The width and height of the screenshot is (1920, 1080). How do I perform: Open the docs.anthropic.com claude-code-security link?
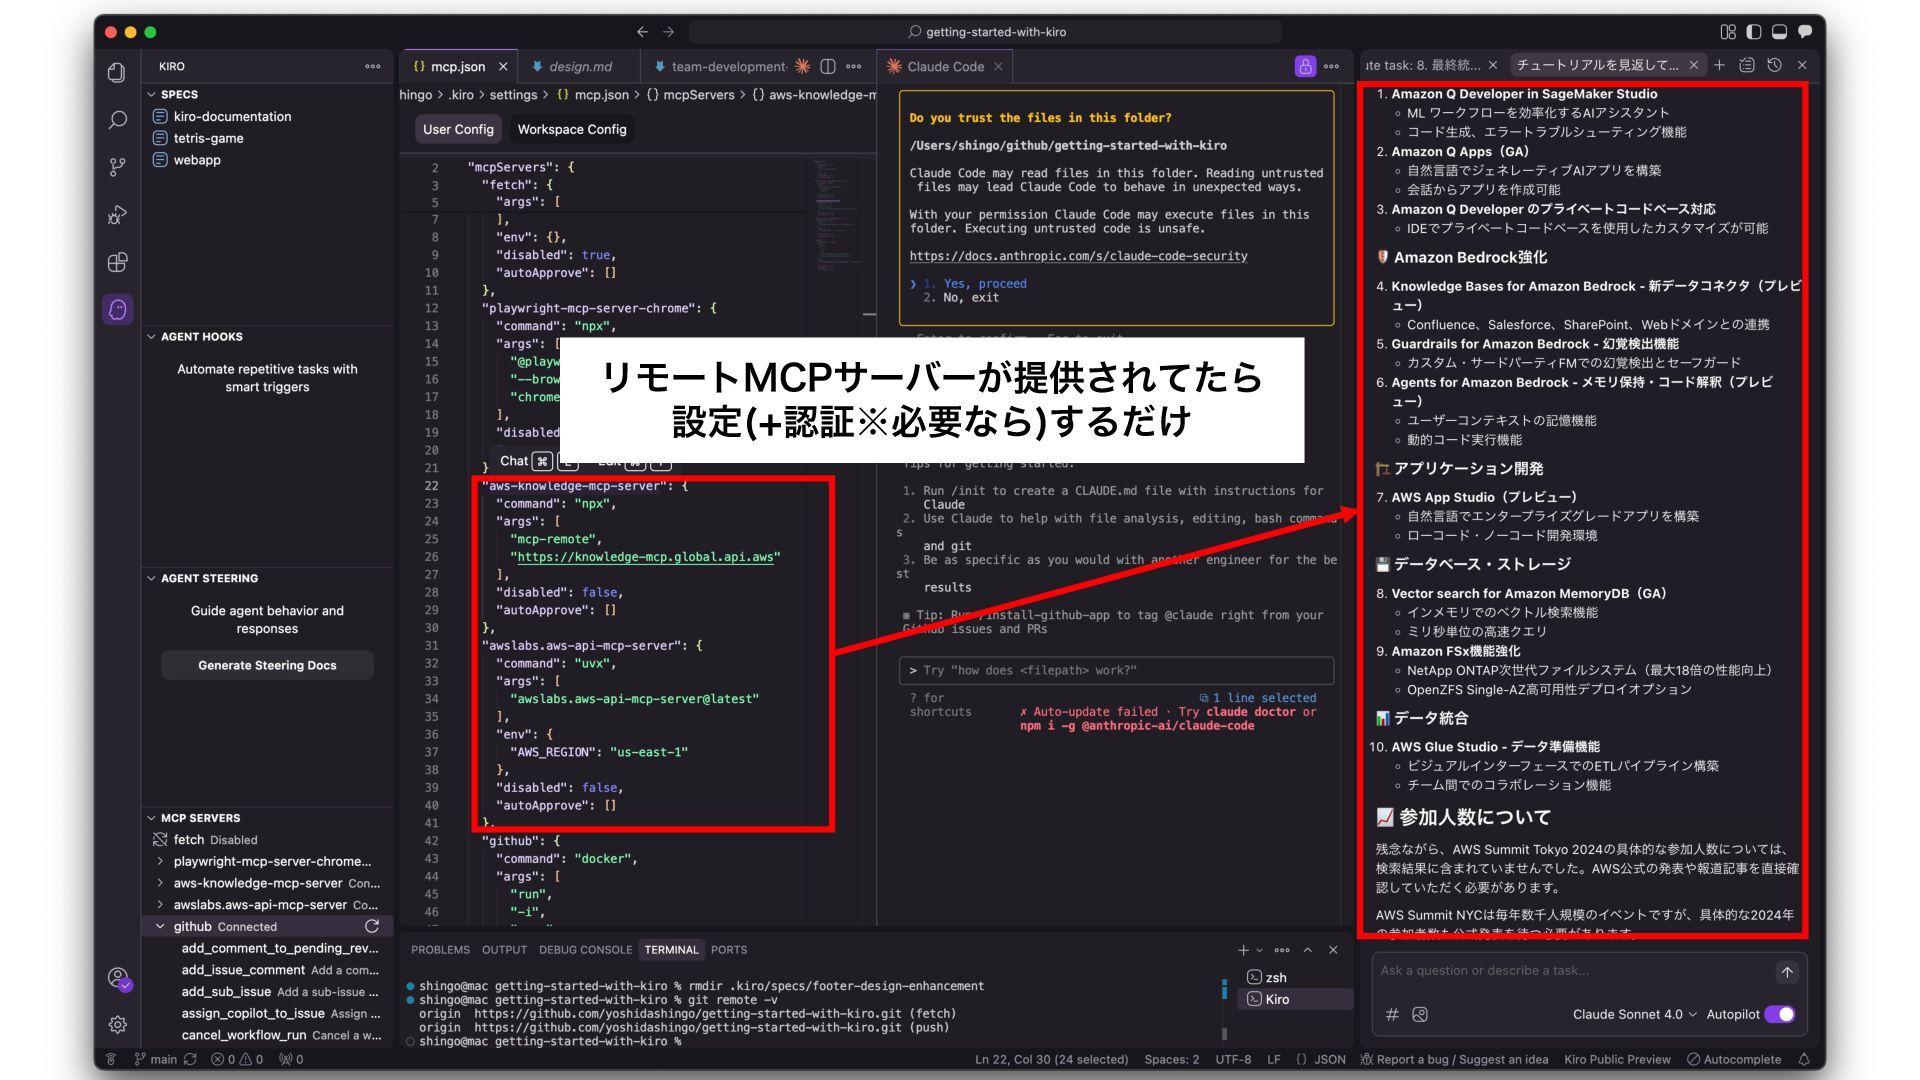tap(1078, 256)
